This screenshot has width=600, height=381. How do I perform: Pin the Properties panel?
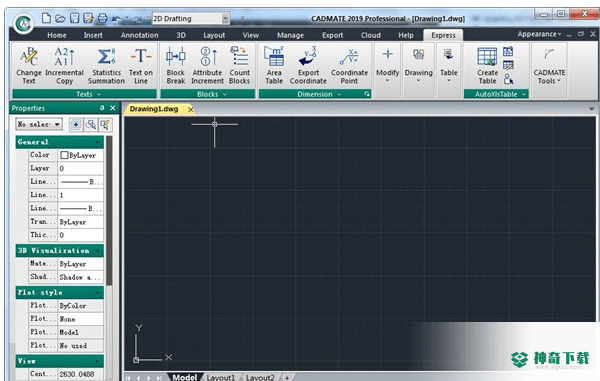point(102,108)
